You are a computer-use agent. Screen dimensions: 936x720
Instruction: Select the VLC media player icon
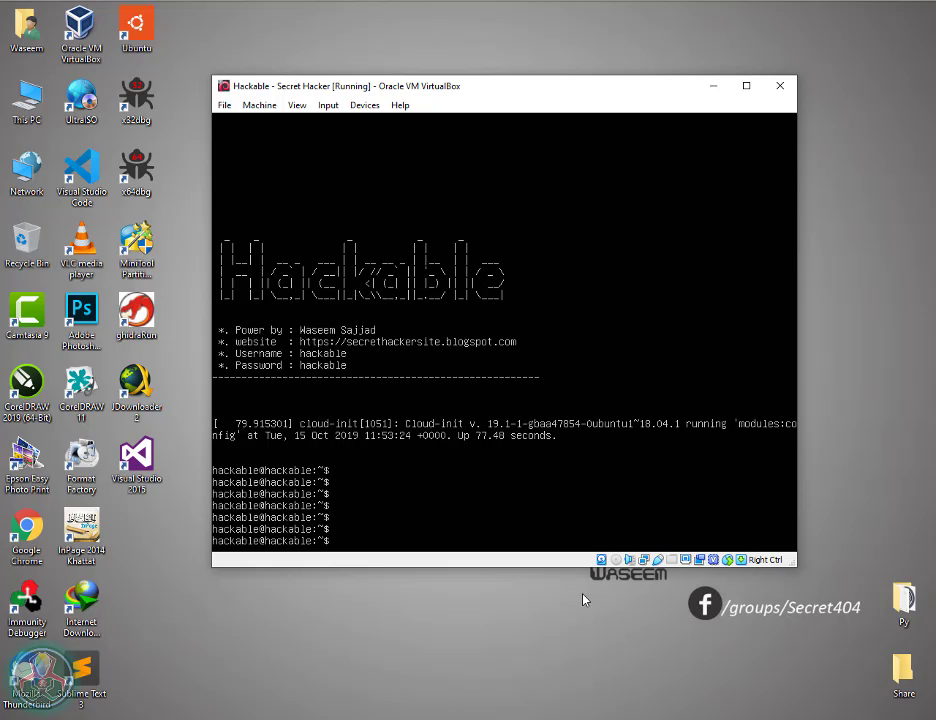[x=81, y=250]
